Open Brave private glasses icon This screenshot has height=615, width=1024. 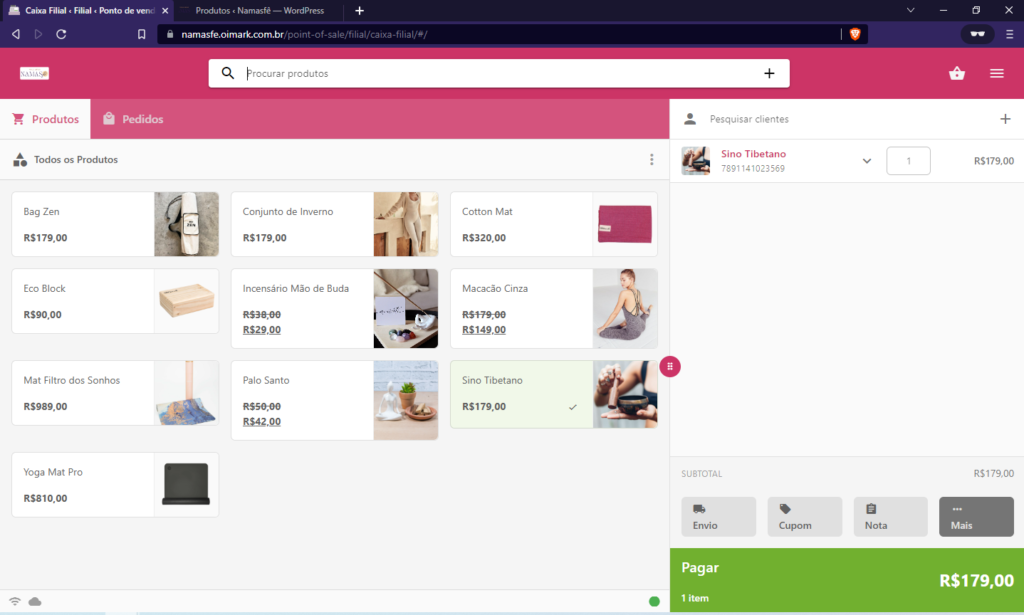977,34
